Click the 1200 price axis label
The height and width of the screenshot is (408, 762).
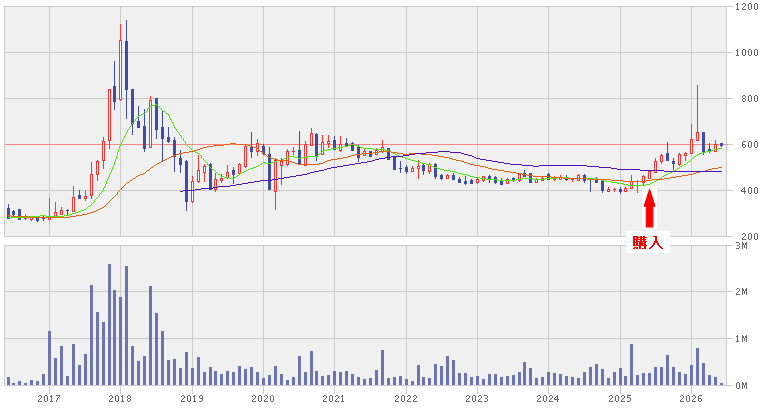pyautogui.click(x=747, y=7)
